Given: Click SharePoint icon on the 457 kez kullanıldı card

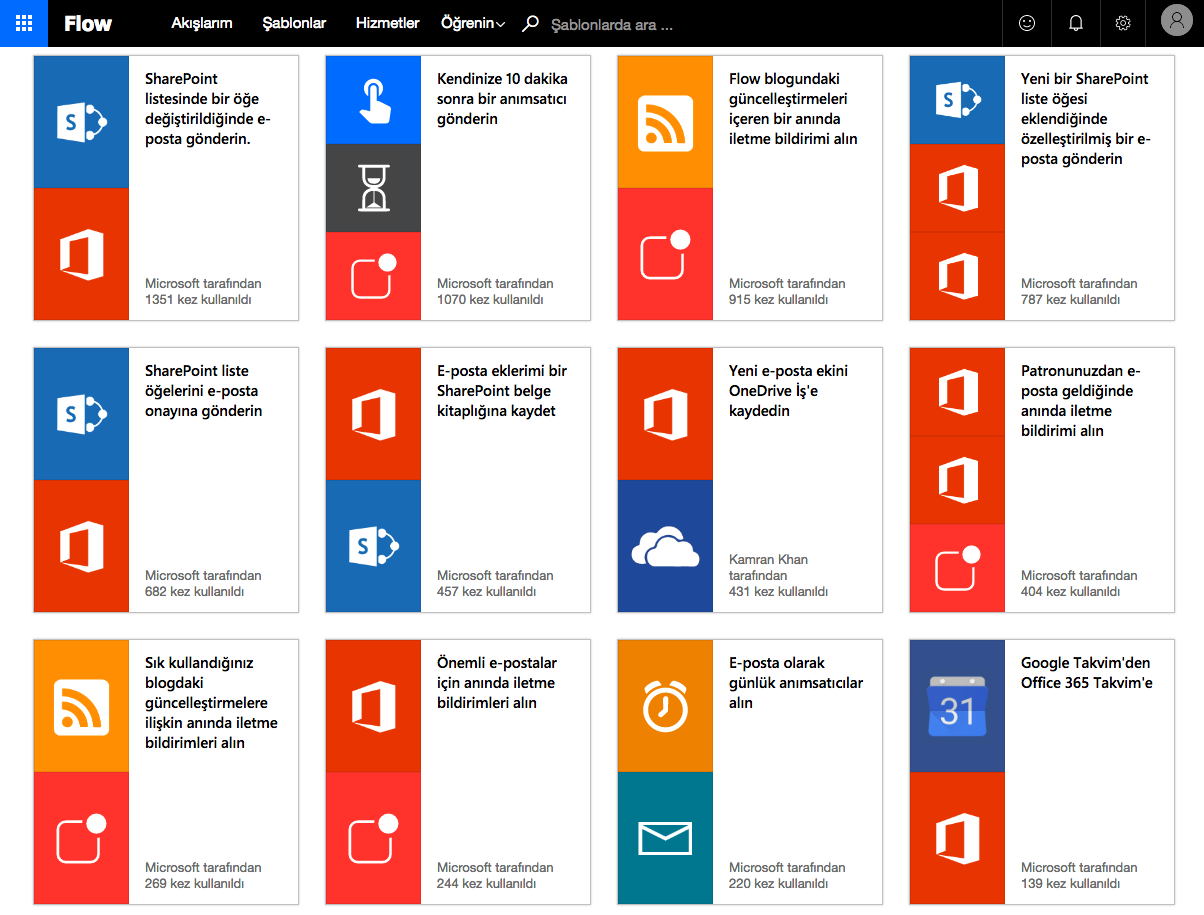Looking at the screenshot, I should [373, 546].
